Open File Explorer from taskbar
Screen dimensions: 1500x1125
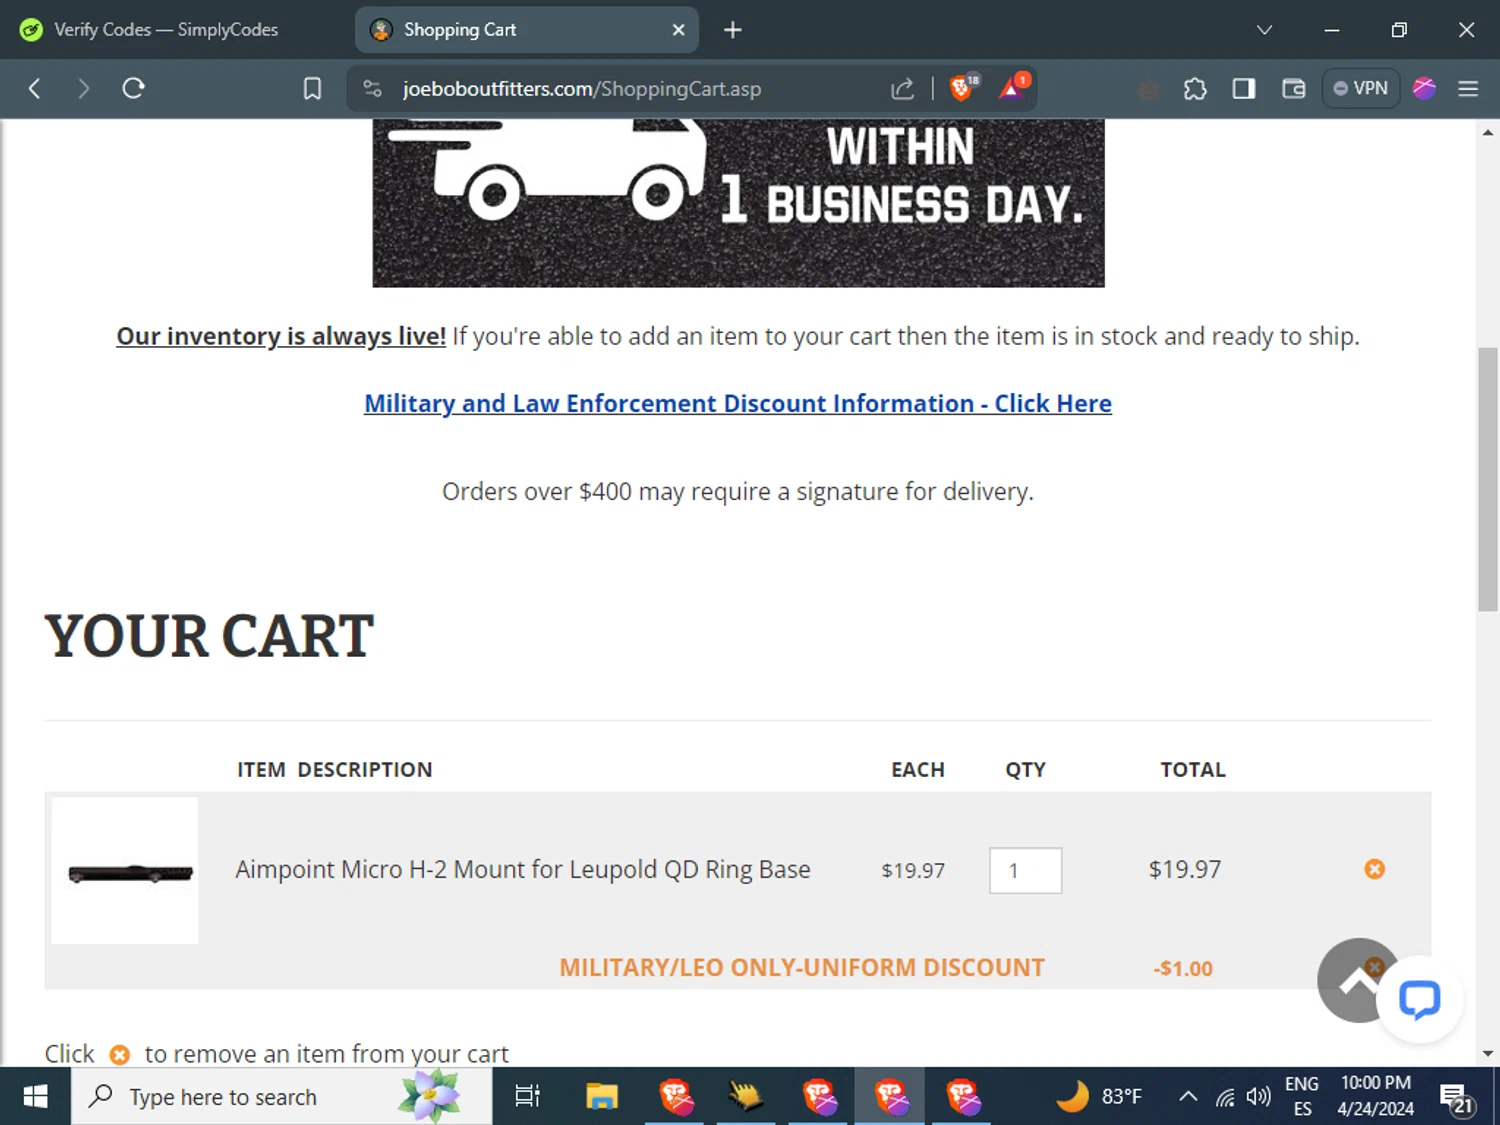click(x=602, y=1097)
